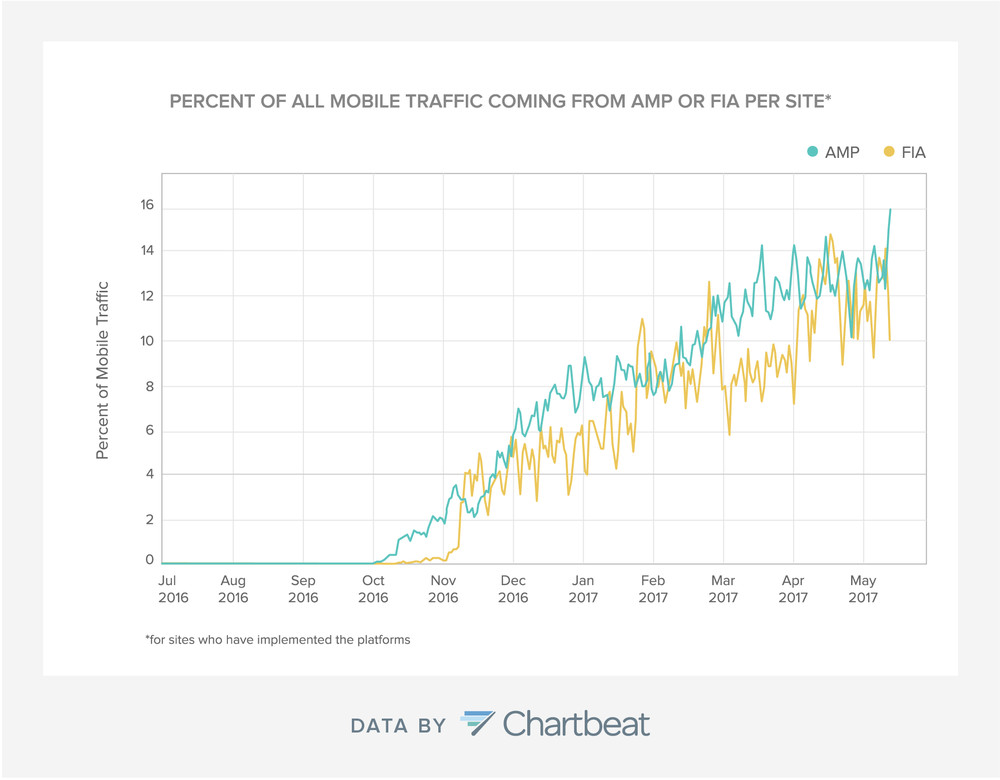Select the May 2017 axis label
This screenshot has width=1000, height=780.
pos(863,589)
